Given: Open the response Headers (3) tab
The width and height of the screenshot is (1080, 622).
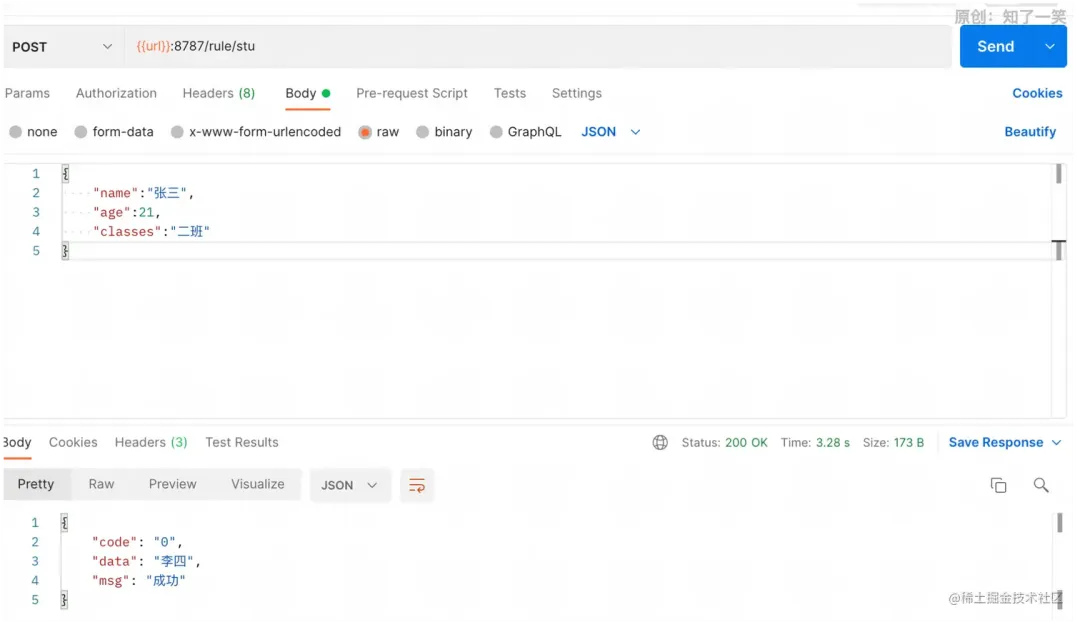Looking at the screenshot, I should [151, 442].
